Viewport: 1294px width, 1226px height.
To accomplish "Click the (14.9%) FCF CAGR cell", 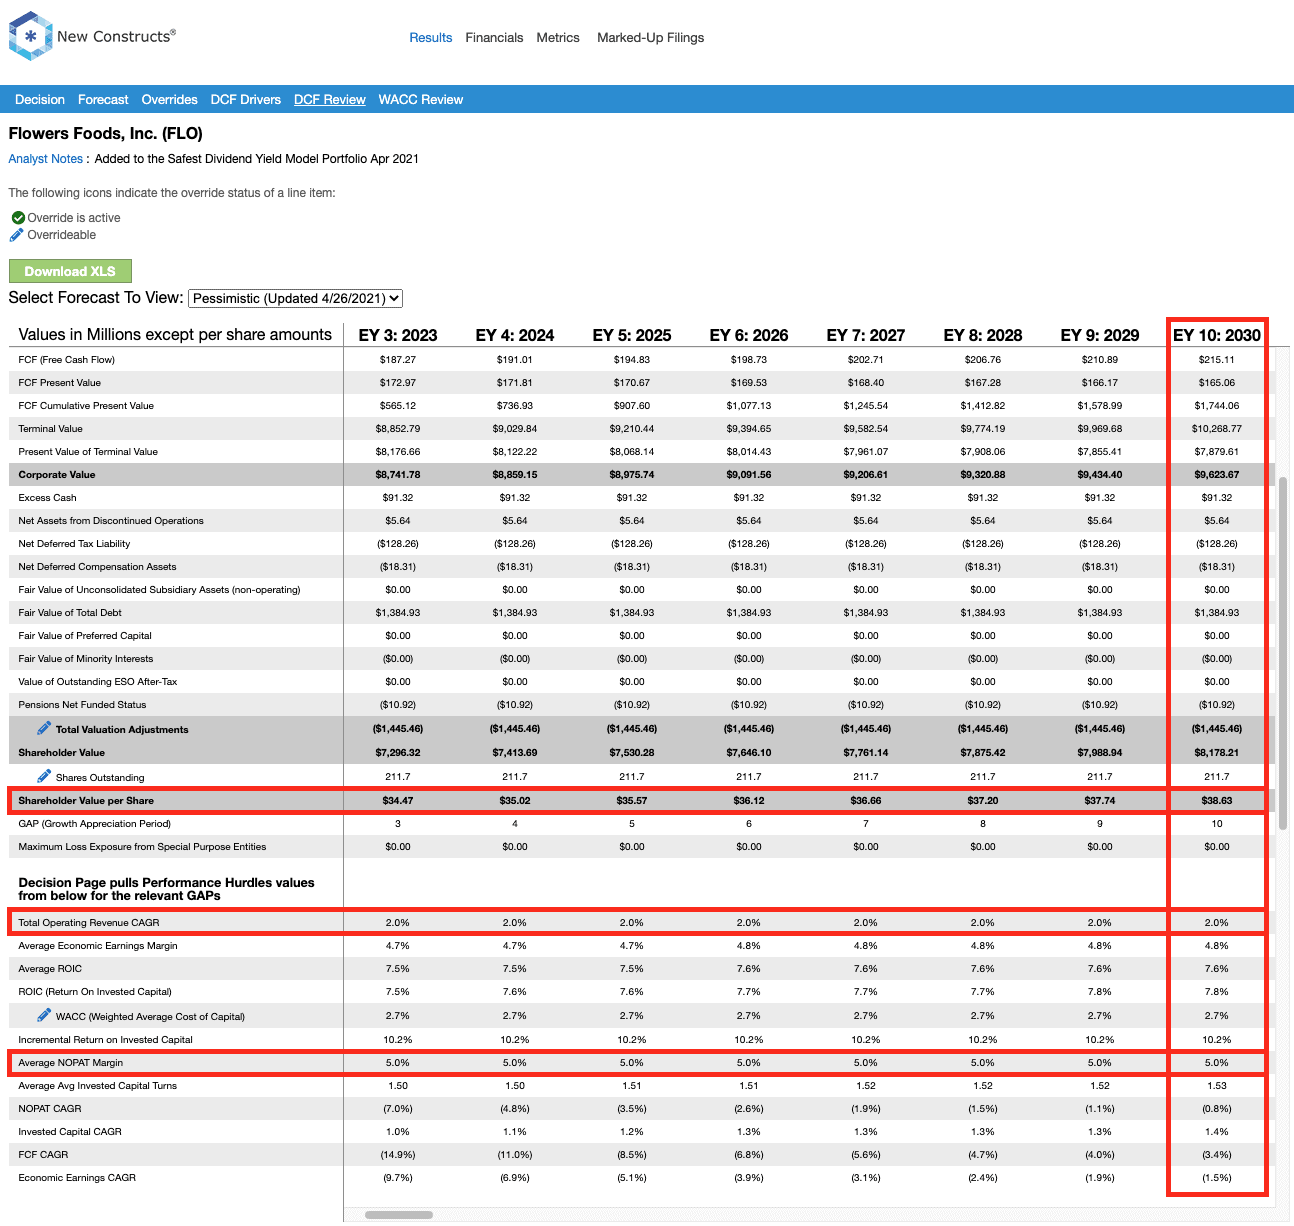I will (398, 1155).
